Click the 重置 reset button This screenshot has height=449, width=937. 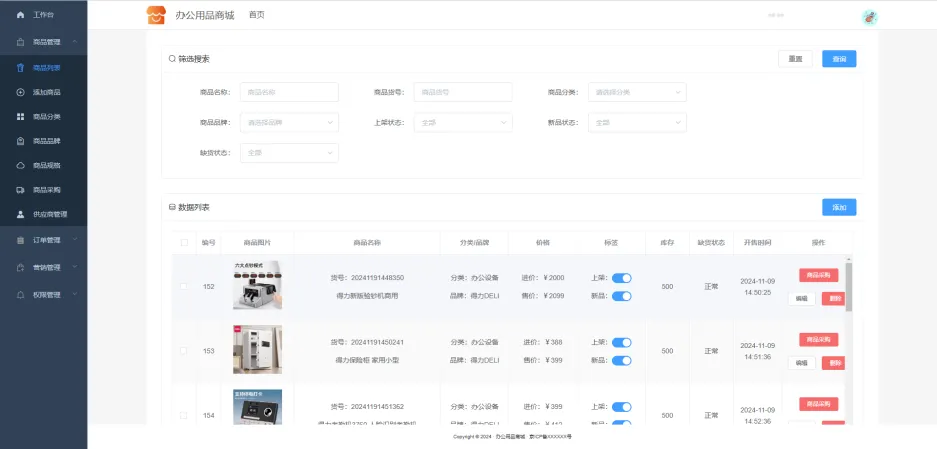tap(795, 59)
